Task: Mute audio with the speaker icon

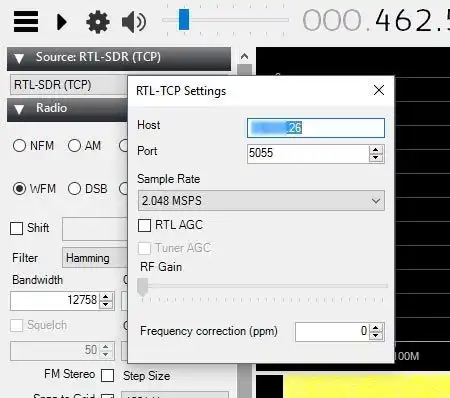Action: click(x=134, y=22)
